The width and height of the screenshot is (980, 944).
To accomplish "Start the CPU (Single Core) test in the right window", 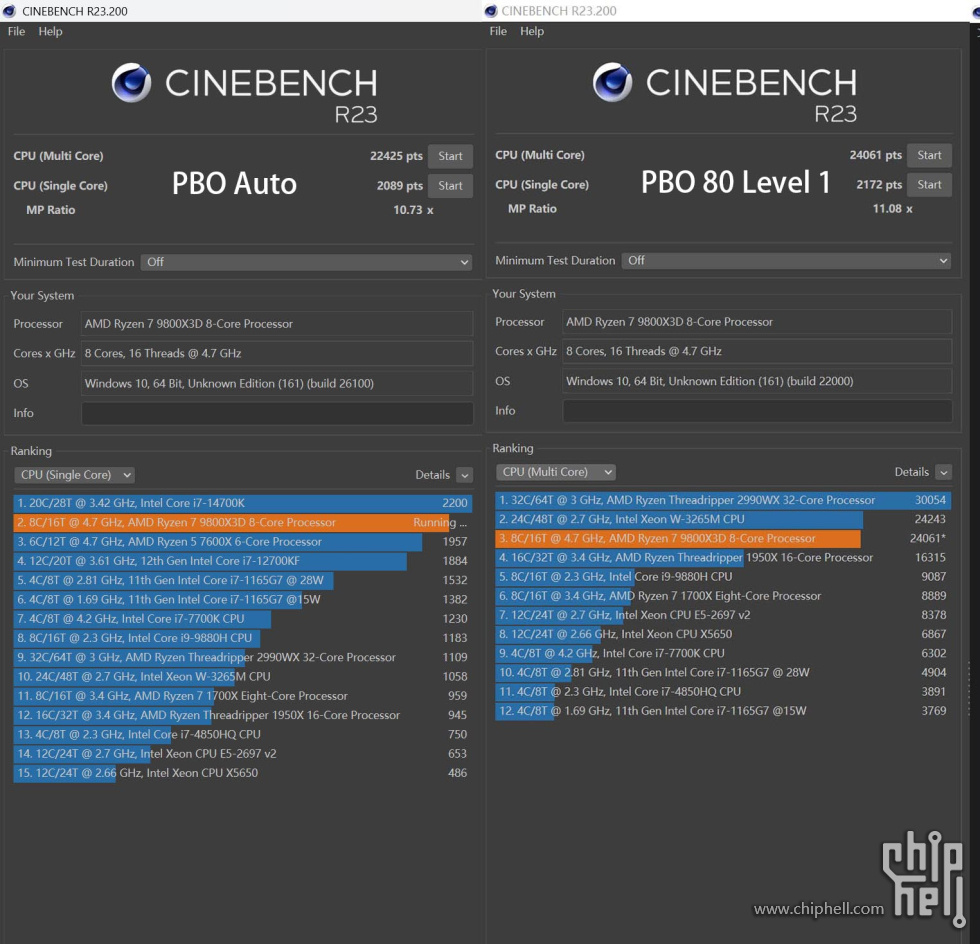I will [929, 184].
